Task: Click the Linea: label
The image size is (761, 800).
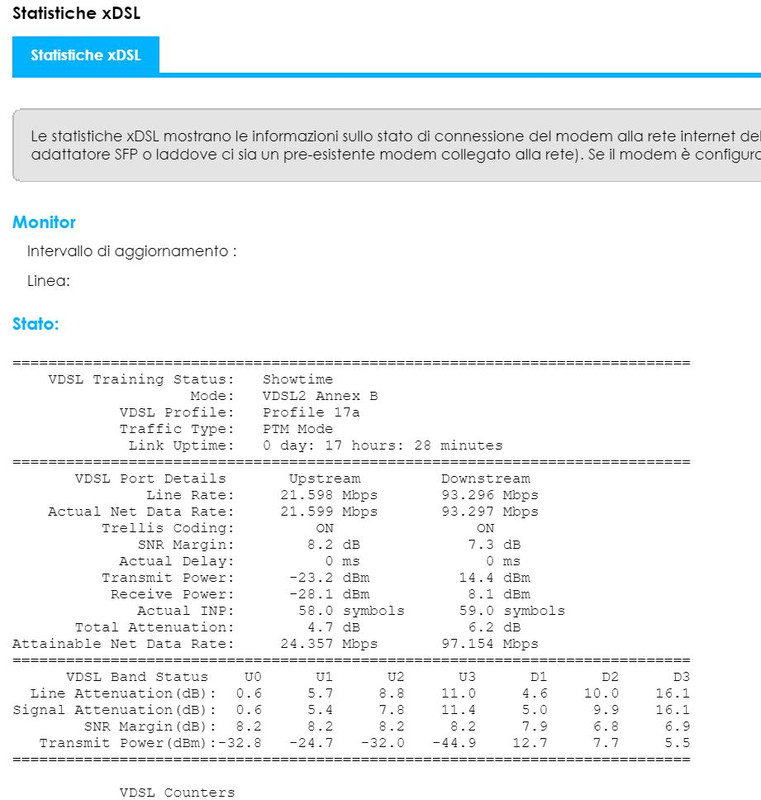Action: tap(48, 281)
